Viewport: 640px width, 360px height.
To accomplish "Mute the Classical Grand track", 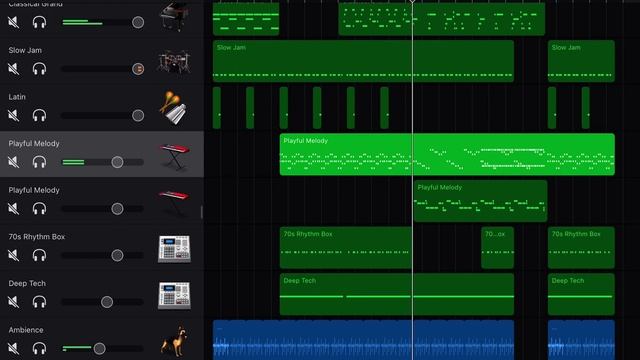I will 13,22.
